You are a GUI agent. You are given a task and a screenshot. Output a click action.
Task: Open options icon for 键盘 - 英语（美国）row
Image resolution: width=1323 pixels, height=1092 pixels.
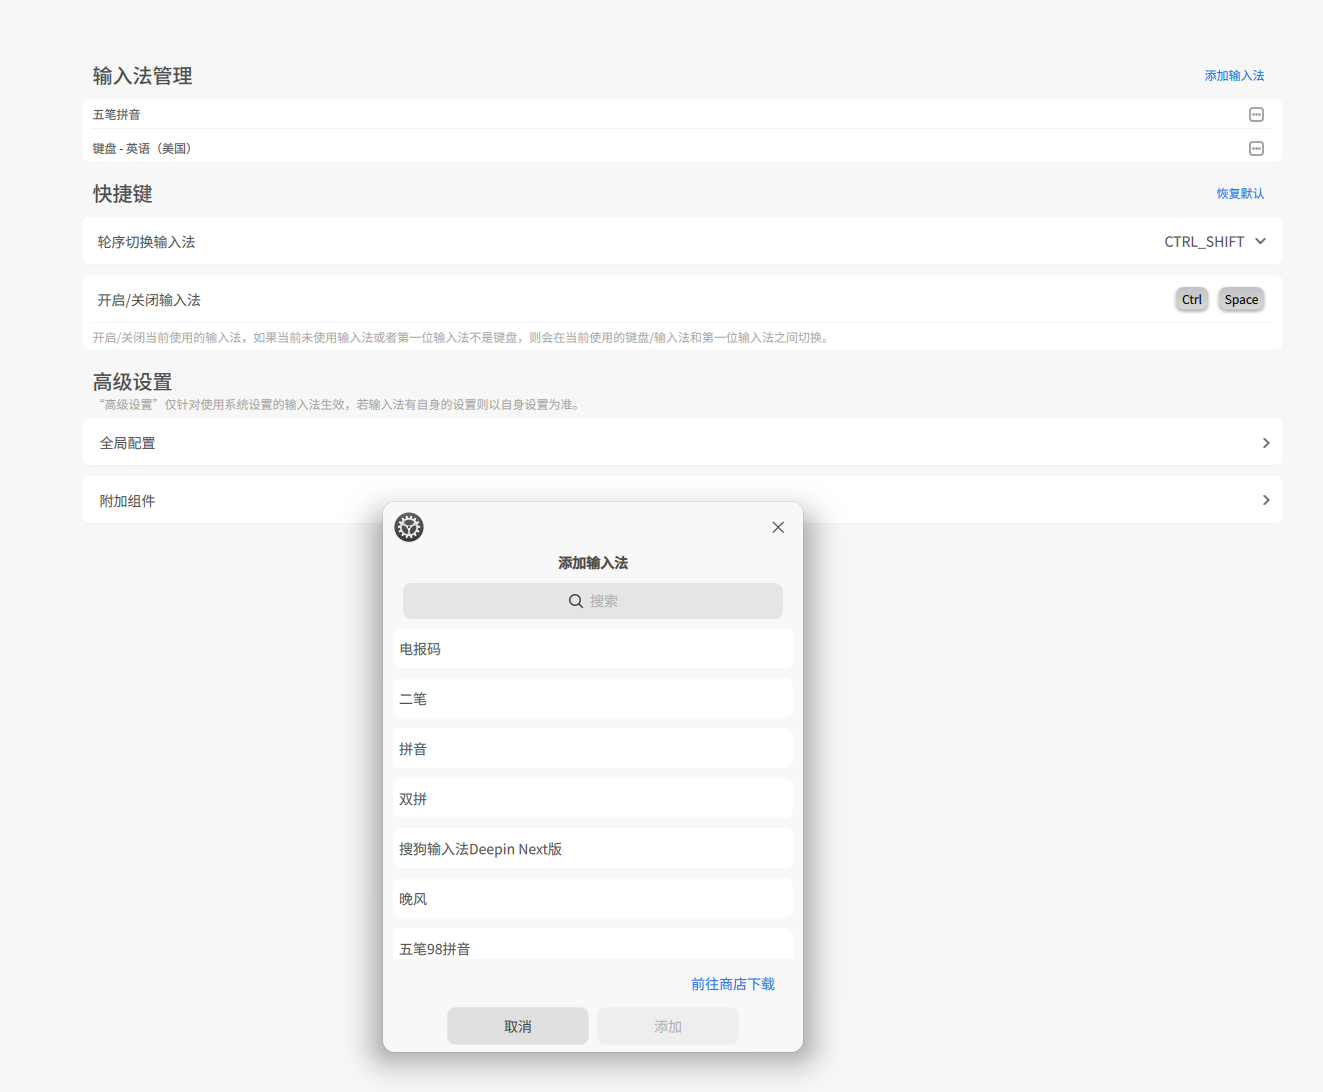[x=1256, y=149]
